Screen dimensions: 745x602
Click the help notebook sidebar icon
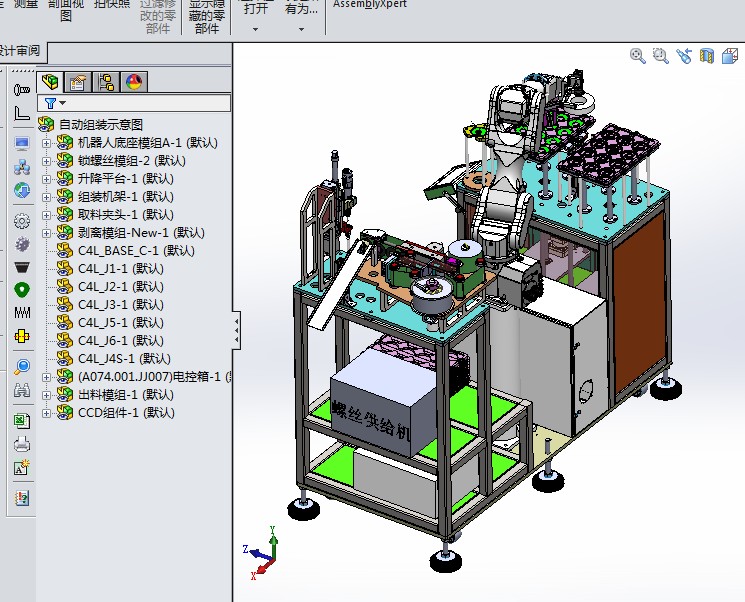(22, 498)
